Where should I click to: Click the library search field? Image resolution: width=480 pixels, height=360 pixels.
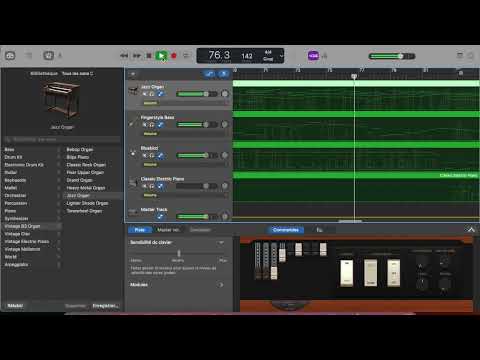(62, 139)
